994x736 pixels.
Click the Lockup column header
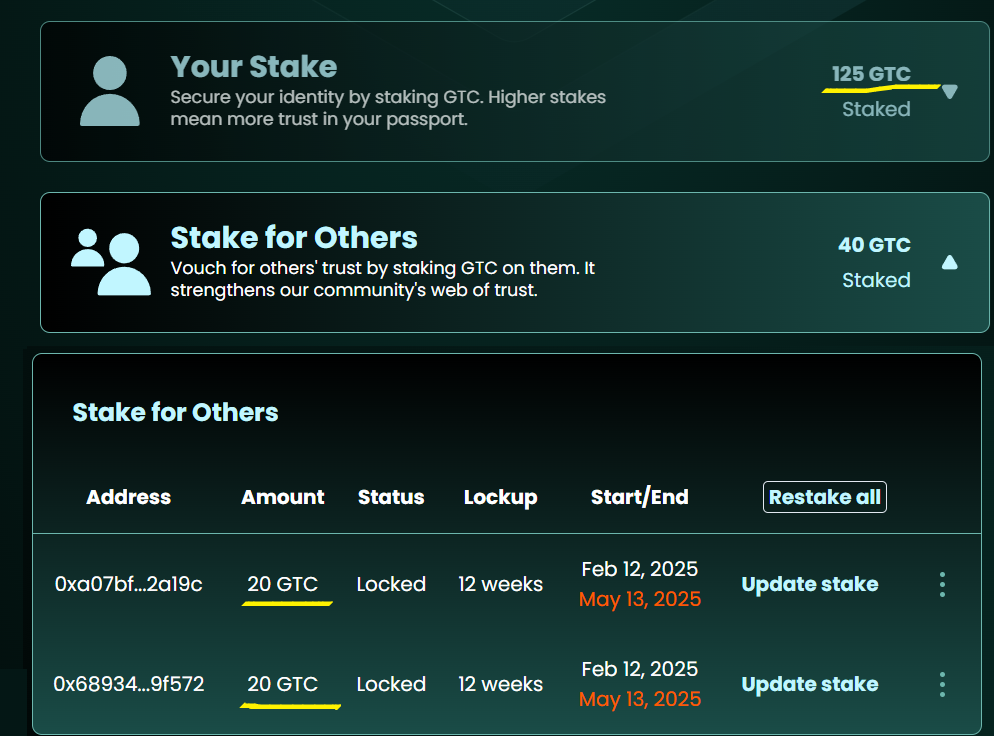pos(501,498)
